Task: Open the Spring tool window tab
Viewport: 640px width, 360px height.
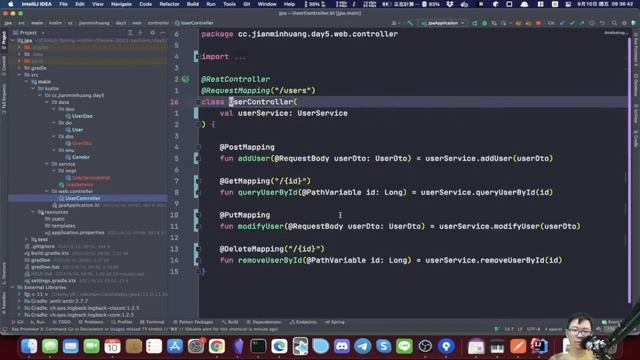Action: pyautogui.click(x=335, y=322)
